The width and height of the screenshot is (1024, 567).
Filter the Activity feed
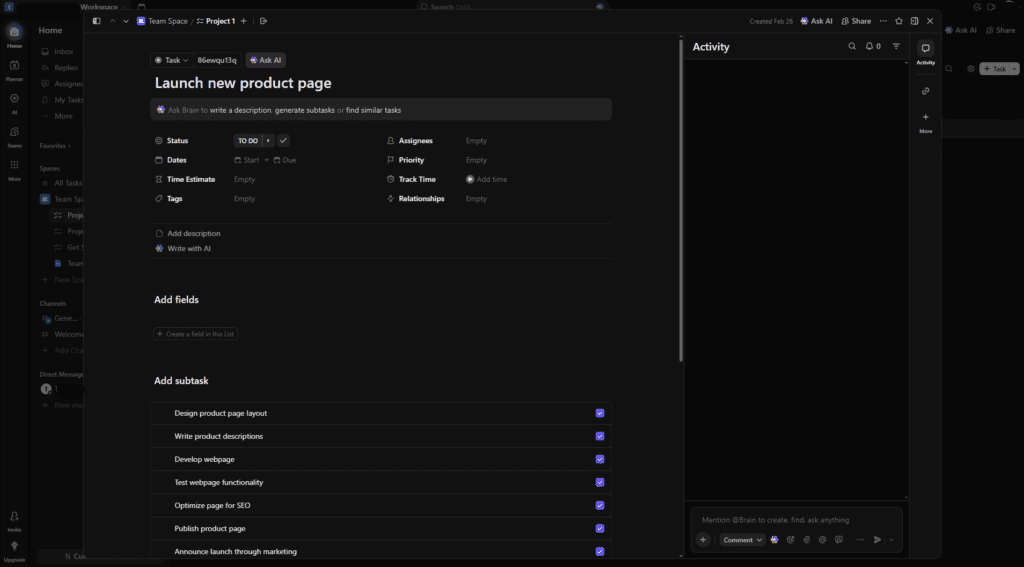tap(896, 46)
